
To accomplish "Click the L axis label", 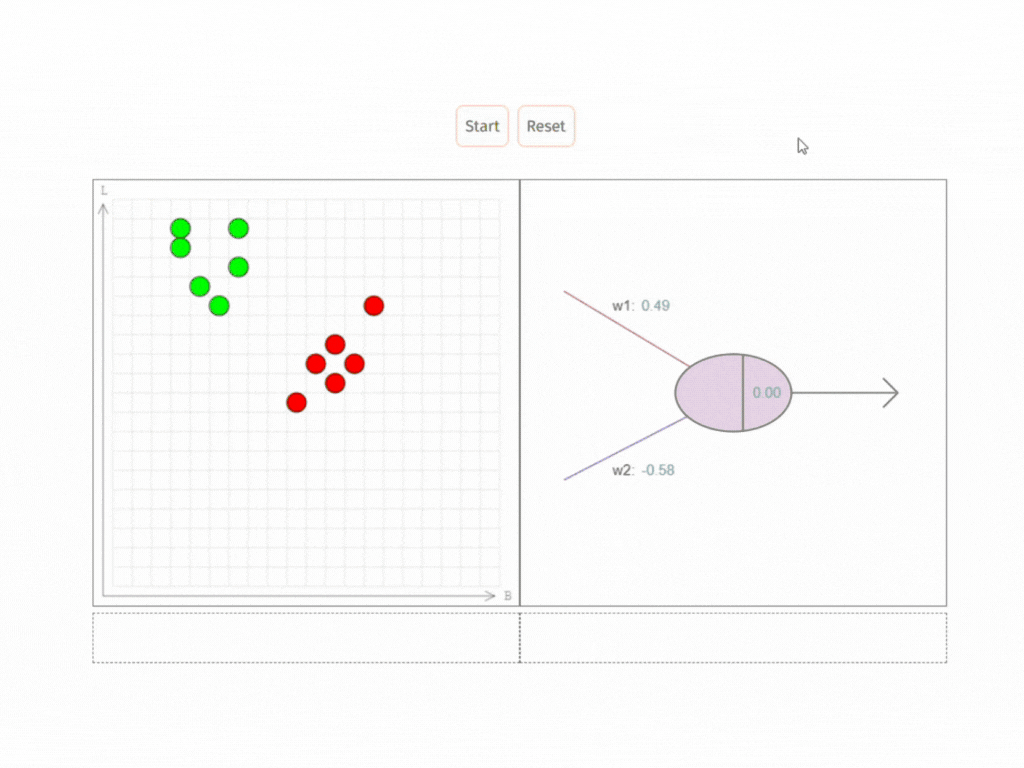I will [103, 190].
